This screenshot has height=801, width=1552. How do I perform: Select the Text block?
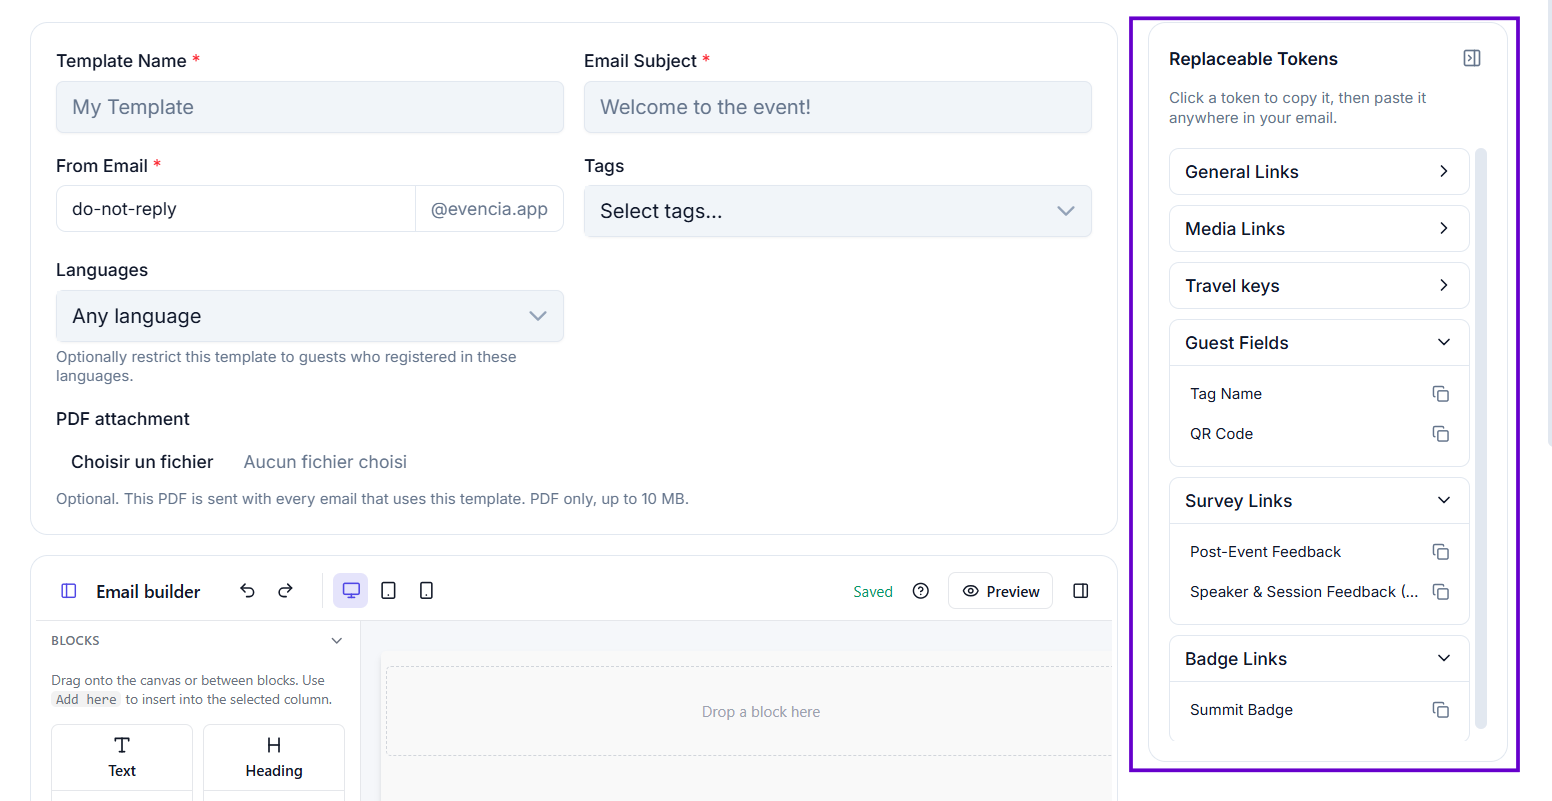pos(122,758)
